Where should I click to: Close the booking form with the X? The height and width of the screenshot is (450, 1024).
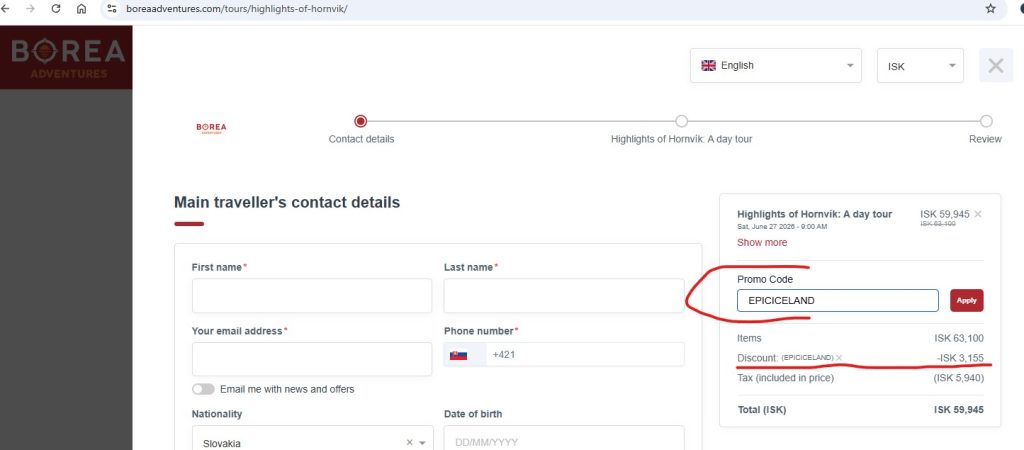[995, 66]
